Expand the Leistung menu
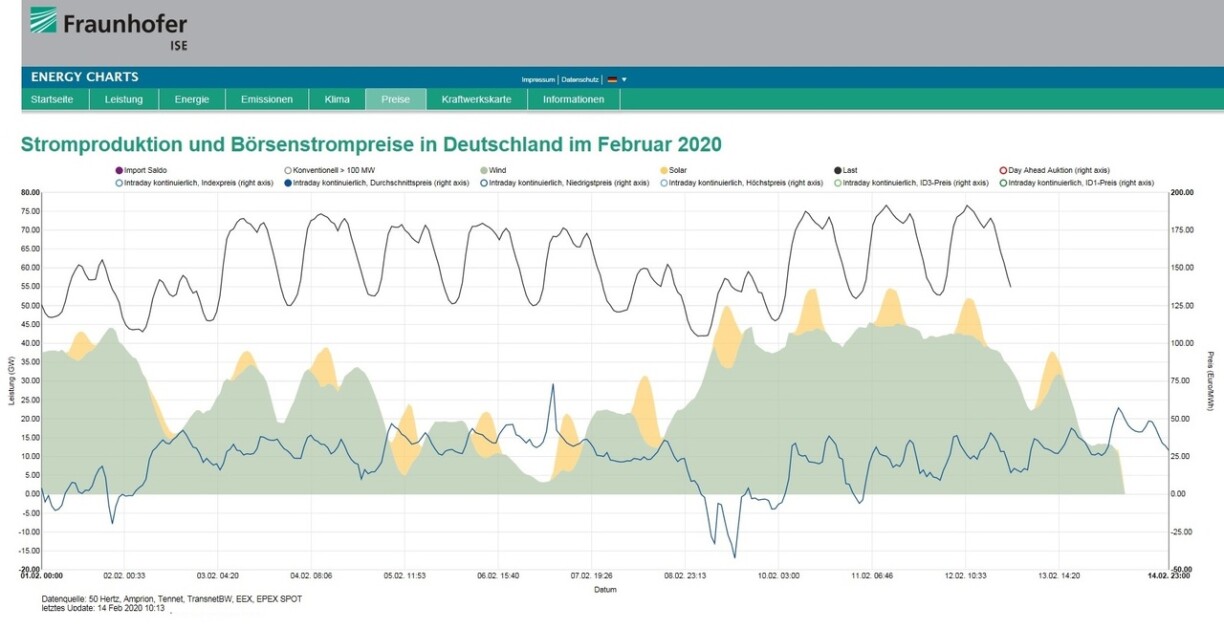The image size is (1224, 629). point(124,100)
